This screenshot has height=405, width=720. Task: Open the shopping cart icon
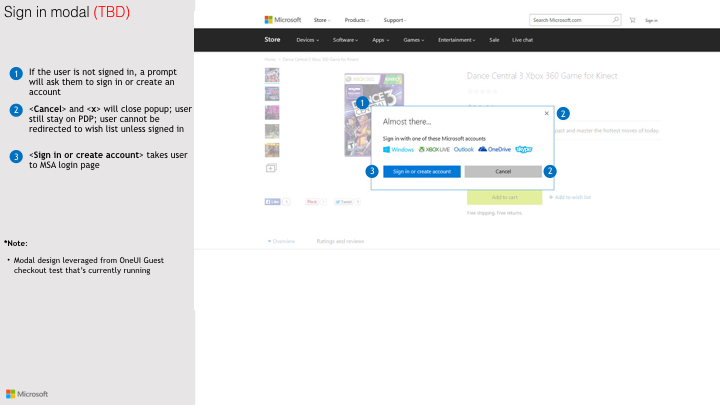pos(632,20)
